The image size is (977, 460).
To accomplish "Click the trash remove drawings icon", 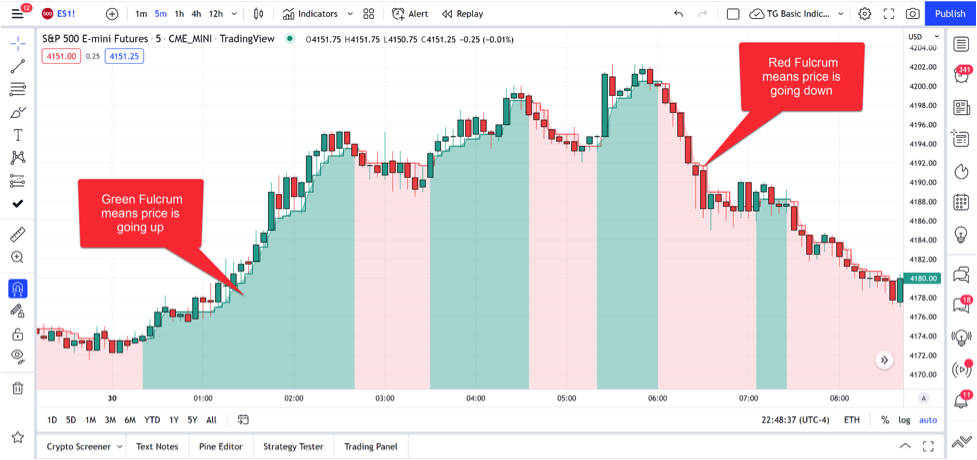I will tap(18, 388).
